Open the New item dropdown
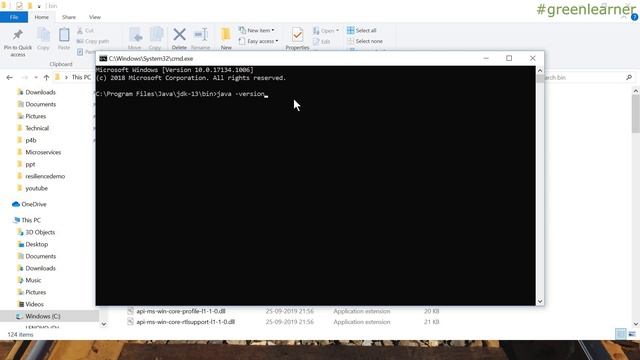The width and height of the screenshot is (640, 360). coord(256,31)
